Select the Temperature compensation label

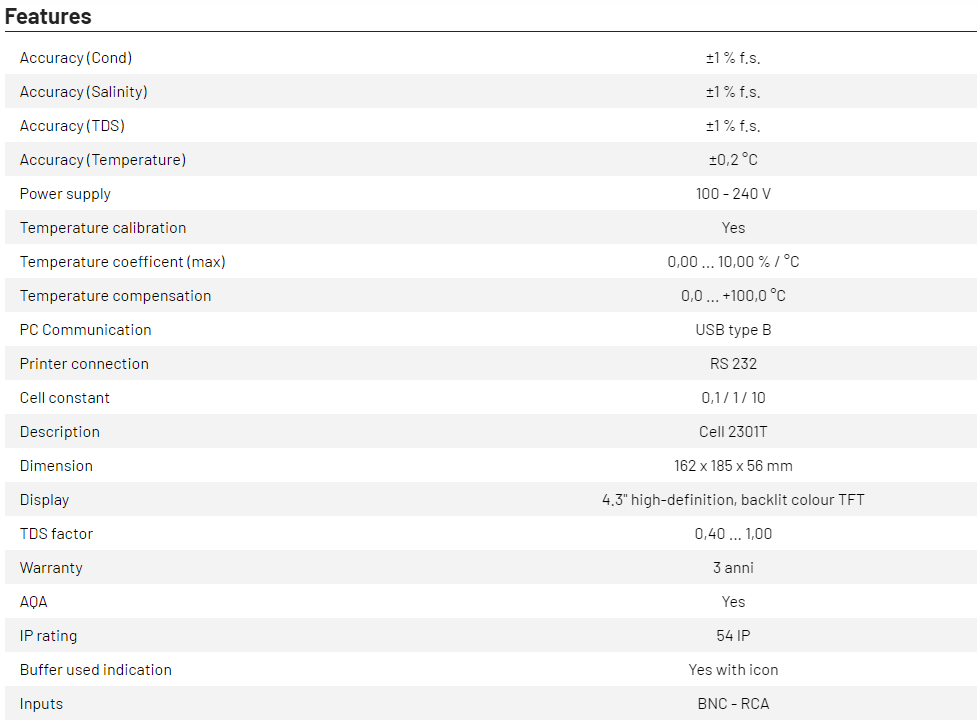[x=115, y=296]
